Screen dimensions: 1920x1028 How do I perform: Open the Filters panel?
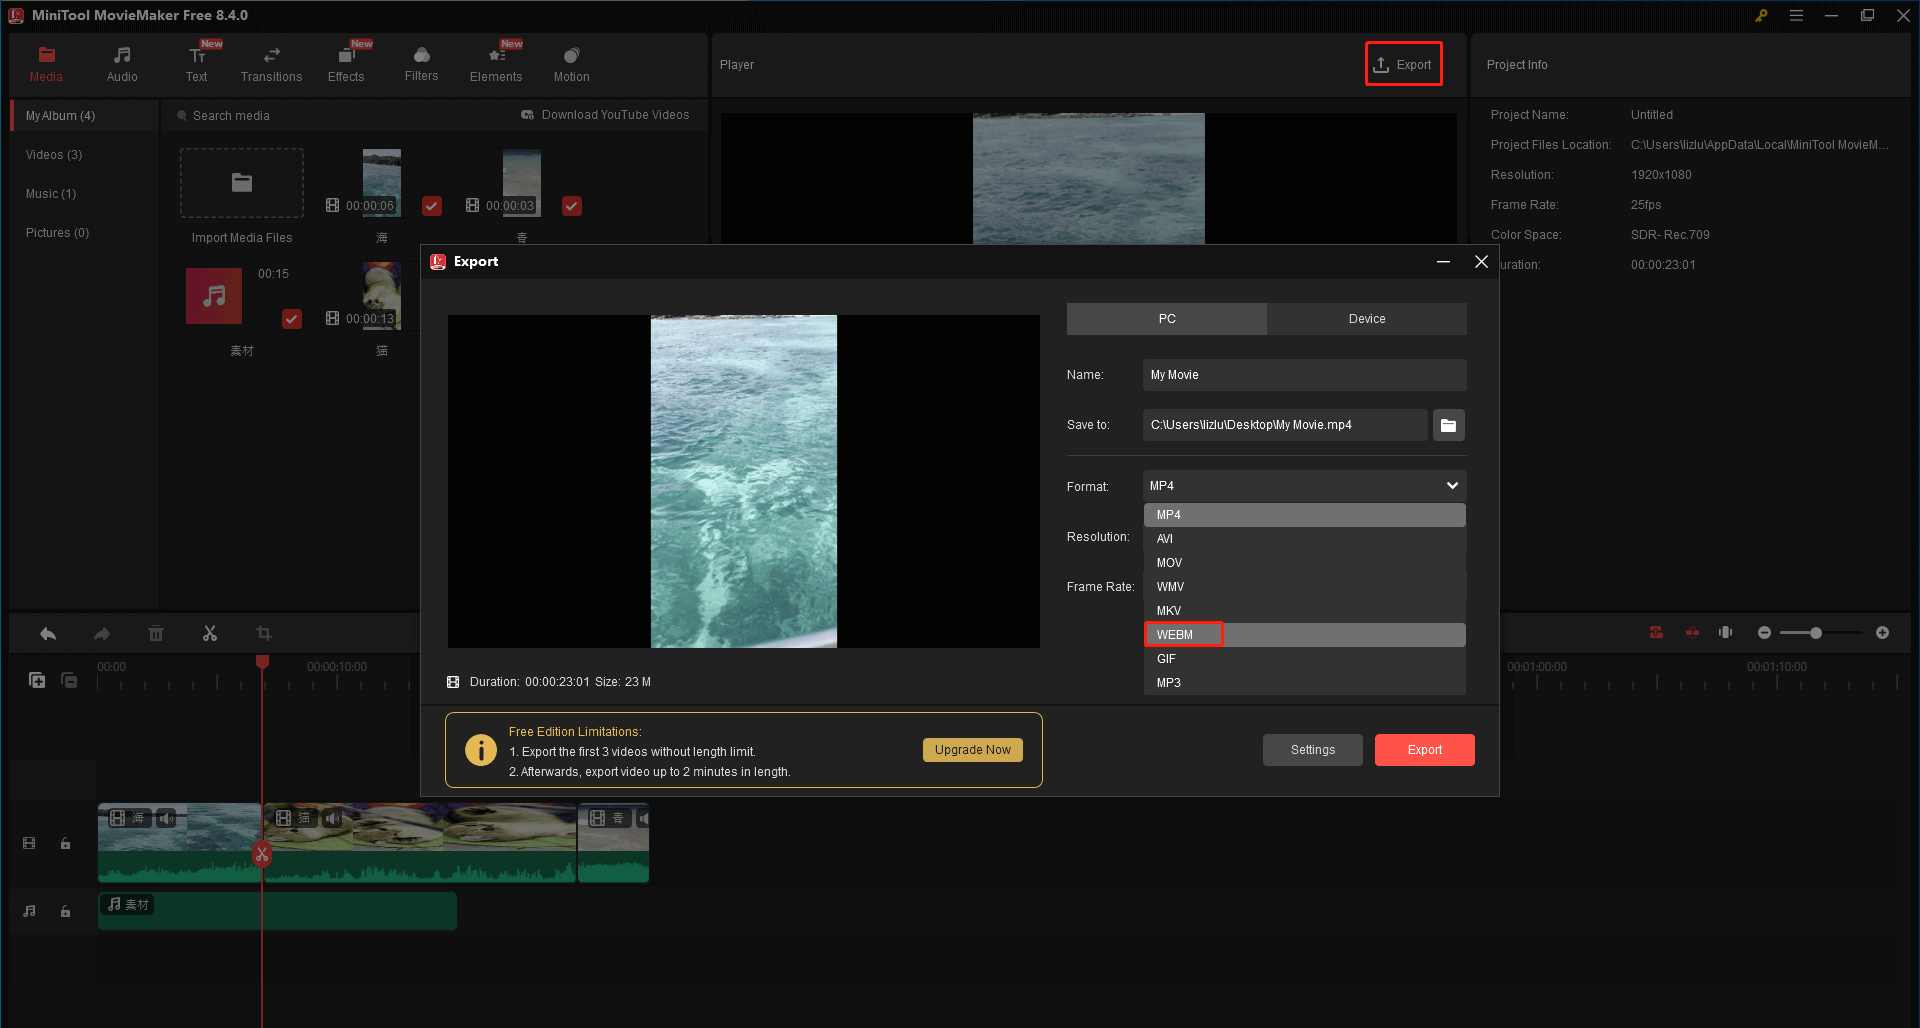pyautogui.click(x=421, y=63)
